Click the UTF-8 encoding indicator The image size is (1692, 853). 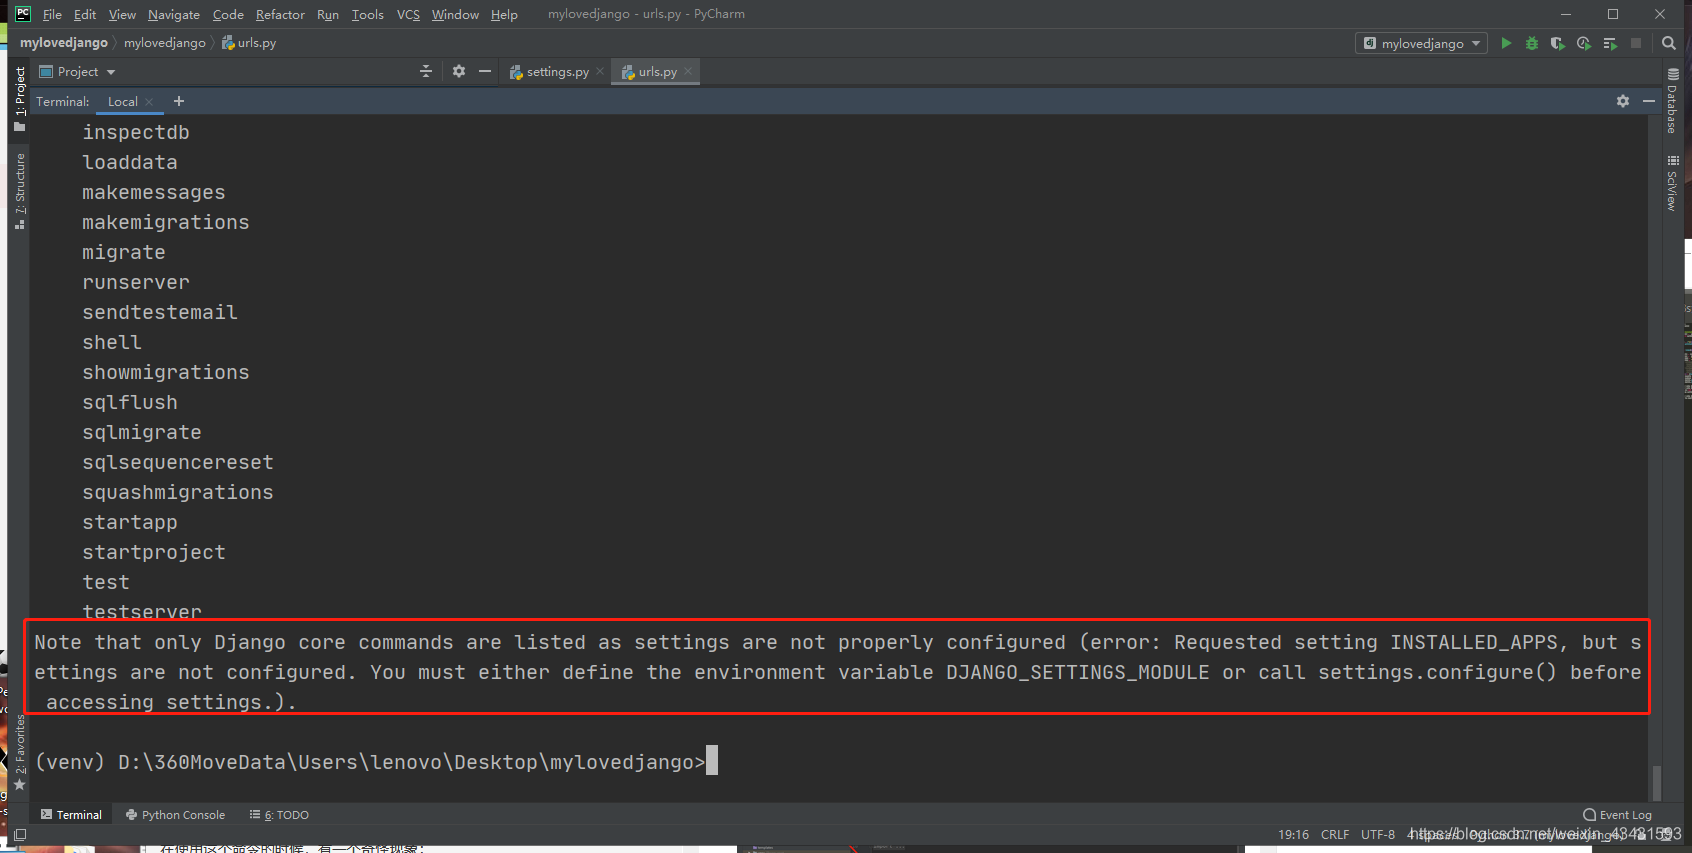tap(1377, 834)
